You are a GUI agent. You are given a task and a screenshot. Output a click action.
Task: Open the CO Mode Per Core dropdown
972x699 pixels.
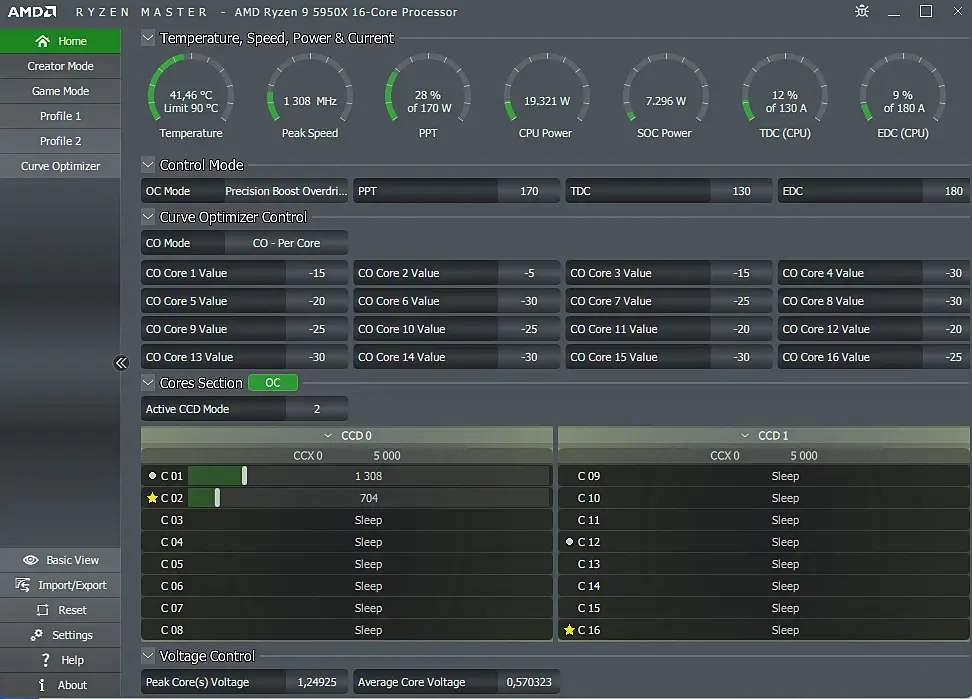point(286,243)
